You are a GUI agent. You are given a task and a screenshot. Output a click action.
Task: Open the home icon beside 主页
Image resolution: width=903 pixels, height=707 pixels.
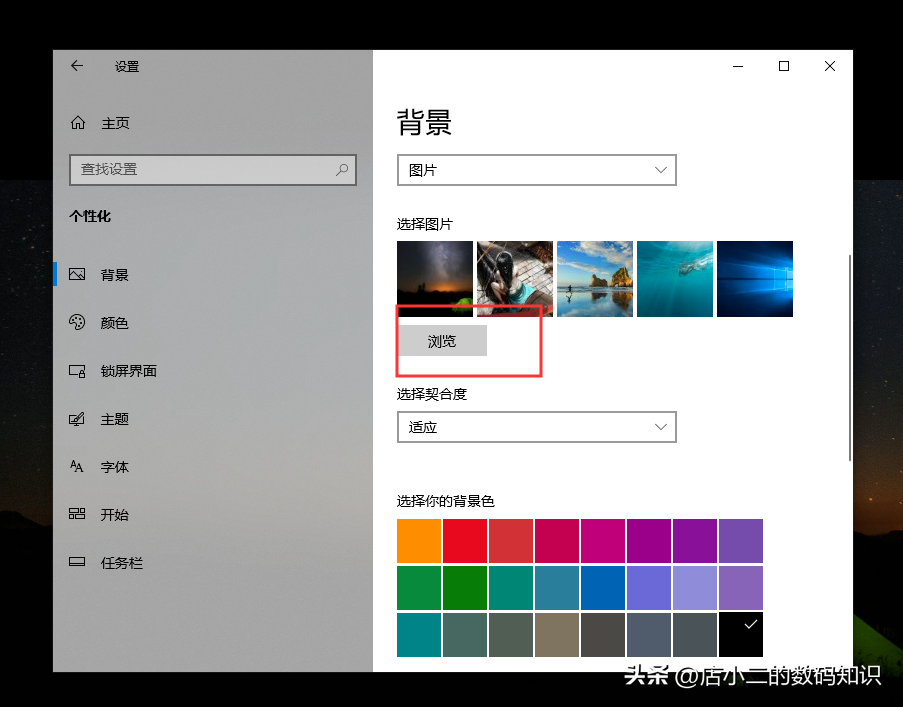(78, 123)
